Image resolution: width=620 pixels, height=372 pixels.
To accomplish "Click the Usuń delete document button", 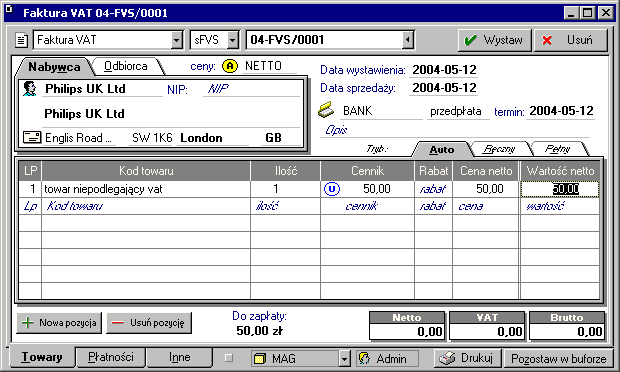I will click(571, 40).
